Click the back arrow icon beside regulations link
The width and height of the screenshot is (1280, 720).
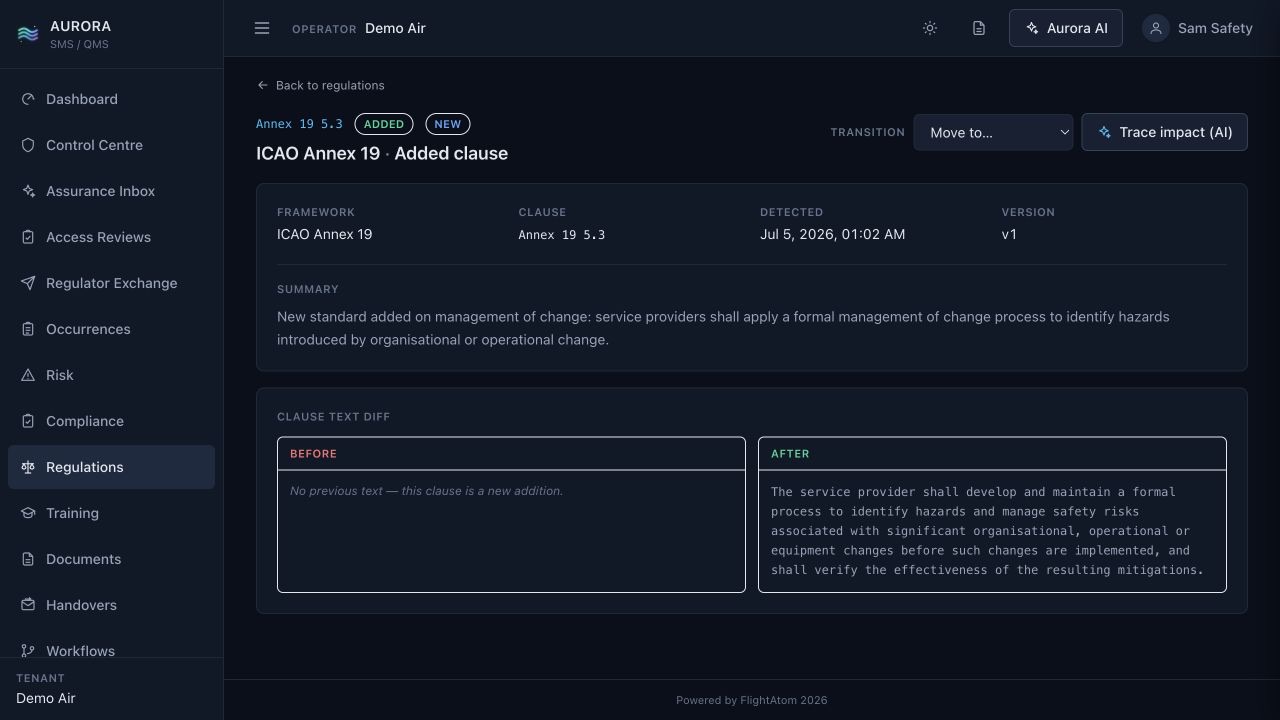tap(262, 85)
